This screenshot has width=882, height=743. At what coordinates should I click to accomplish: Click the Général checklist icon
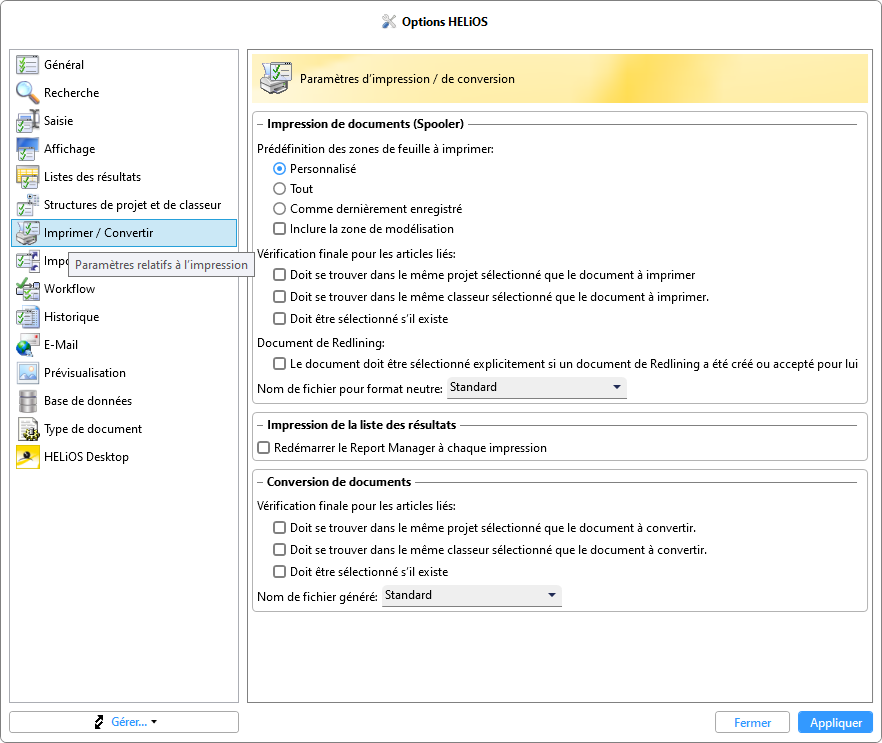(x=27, y=65)
